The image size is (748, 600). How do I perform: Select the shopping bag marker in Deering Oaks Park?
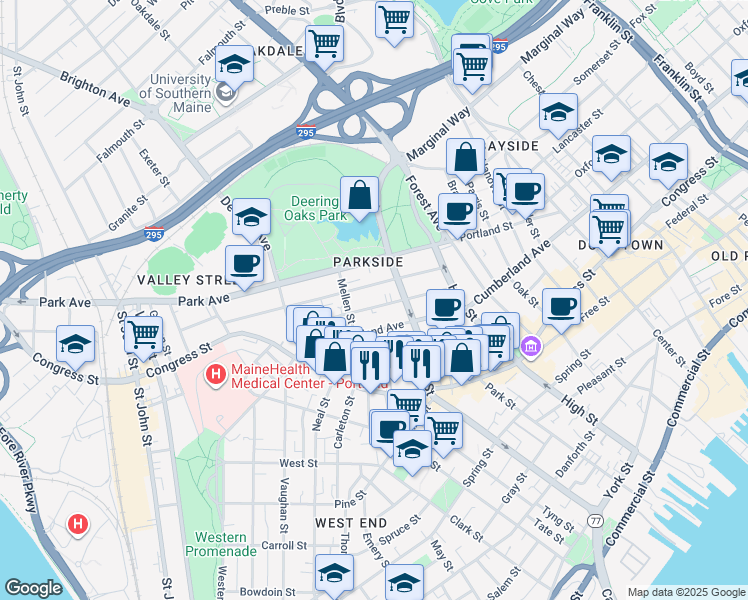coord(360,196)
